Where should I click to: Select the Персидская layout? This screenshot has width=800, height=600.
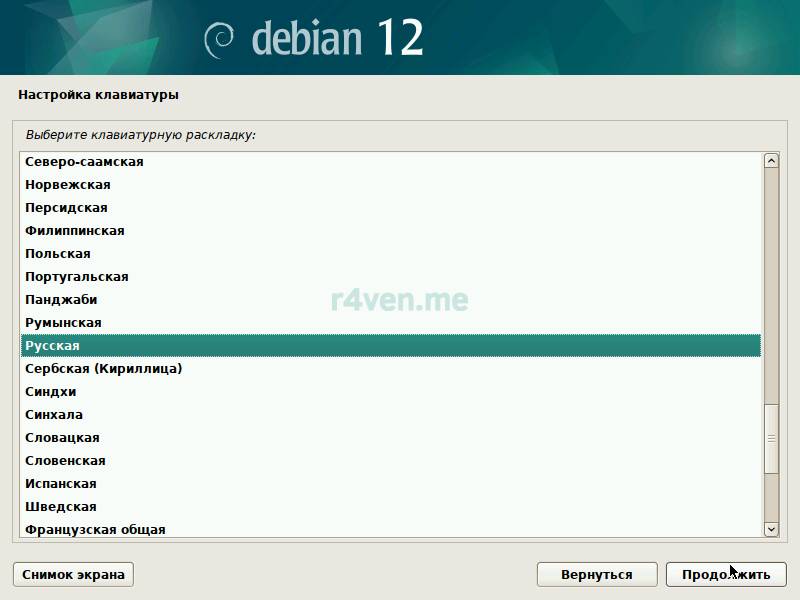66,208
